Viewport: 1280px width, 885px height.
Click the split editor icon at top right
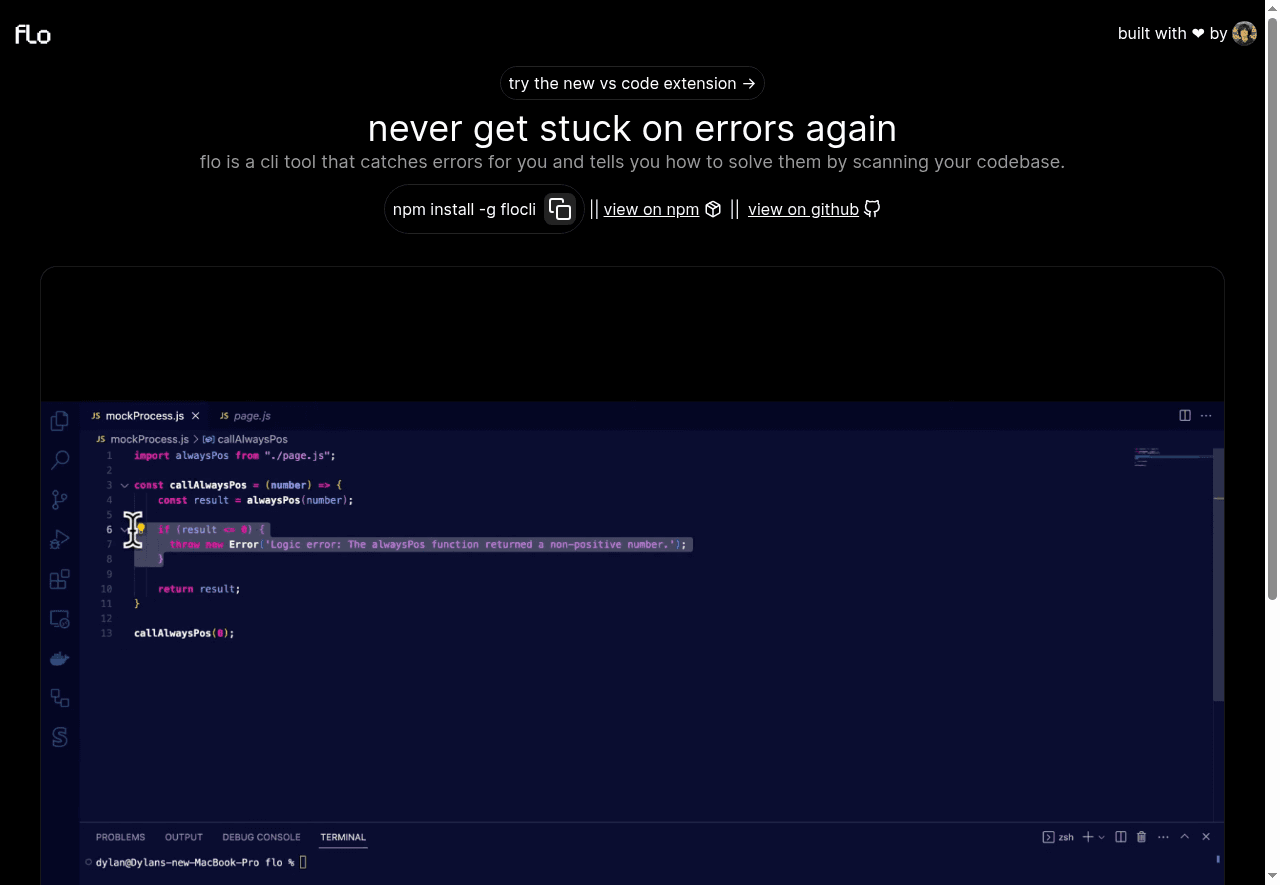[x=1185, y=416]
